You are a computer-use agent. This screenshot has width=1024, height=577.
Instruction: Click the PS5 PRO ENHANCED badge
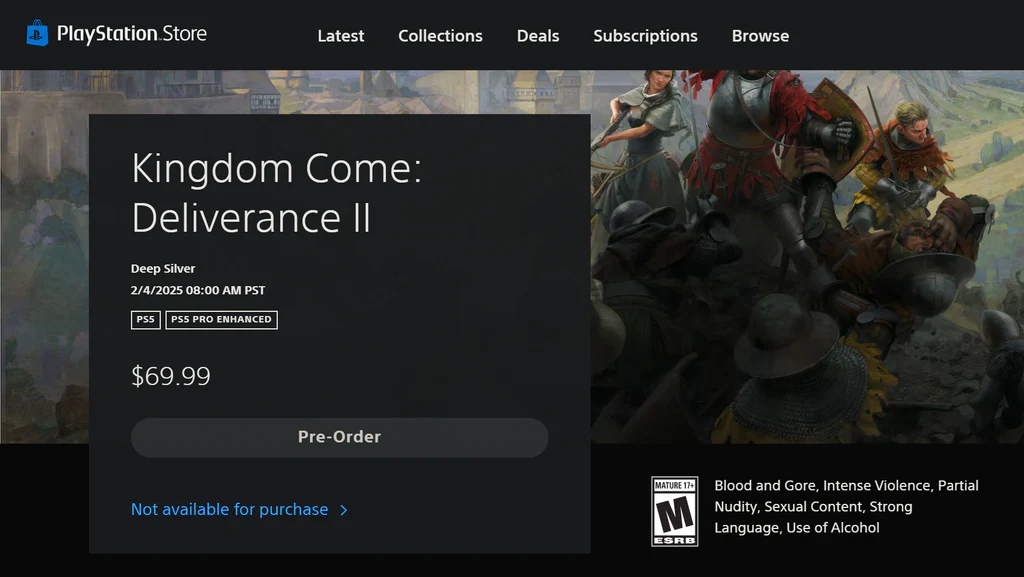pos(221,320)
